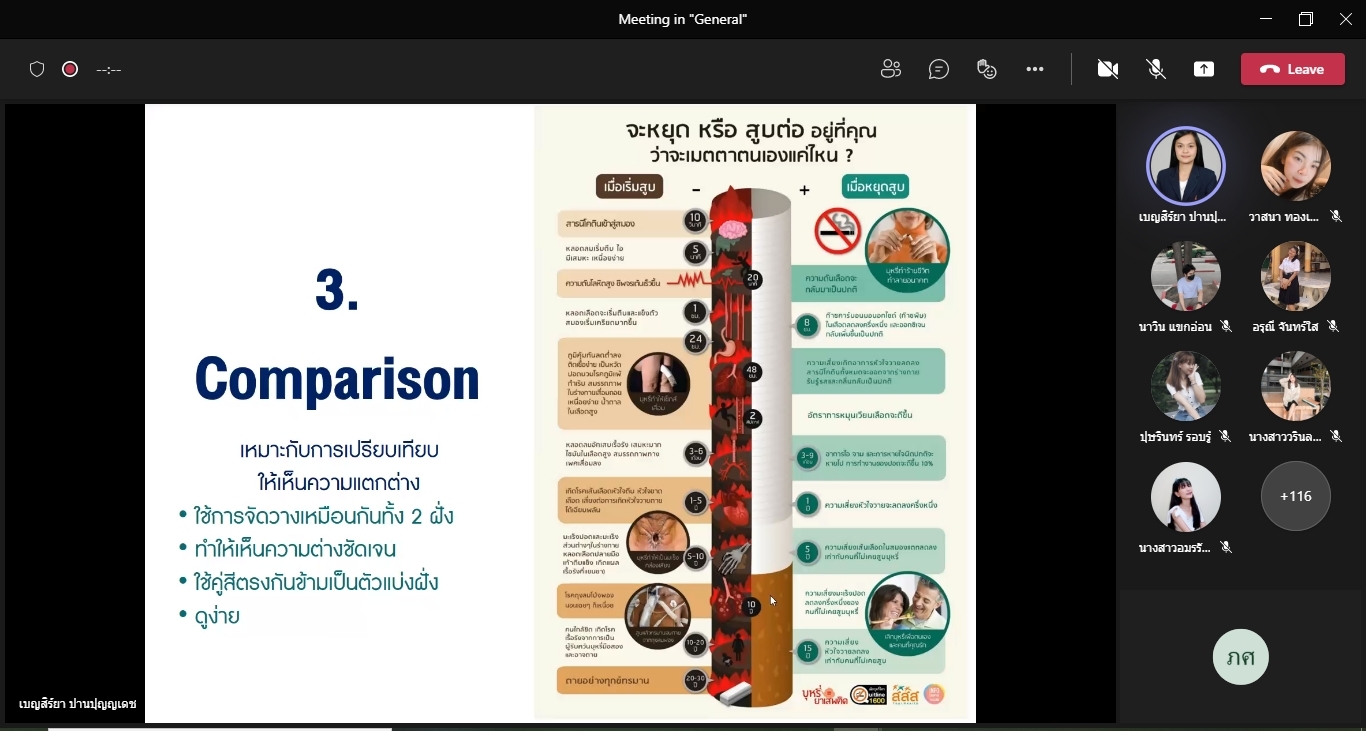Screen dimensions: 1366x731
Task: Click muted mic icon beside นางสาวอมรรี
Action: [x=1226, y=547]
